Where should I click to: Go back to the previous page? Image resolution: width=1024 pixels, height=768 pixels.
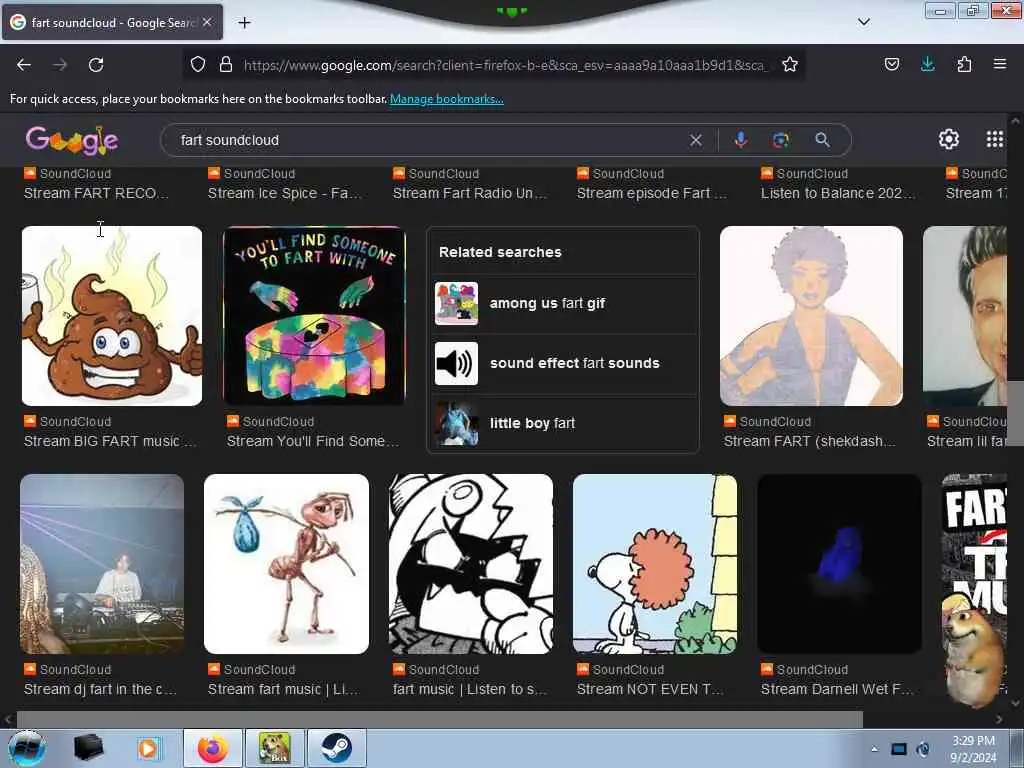point(24,65)
